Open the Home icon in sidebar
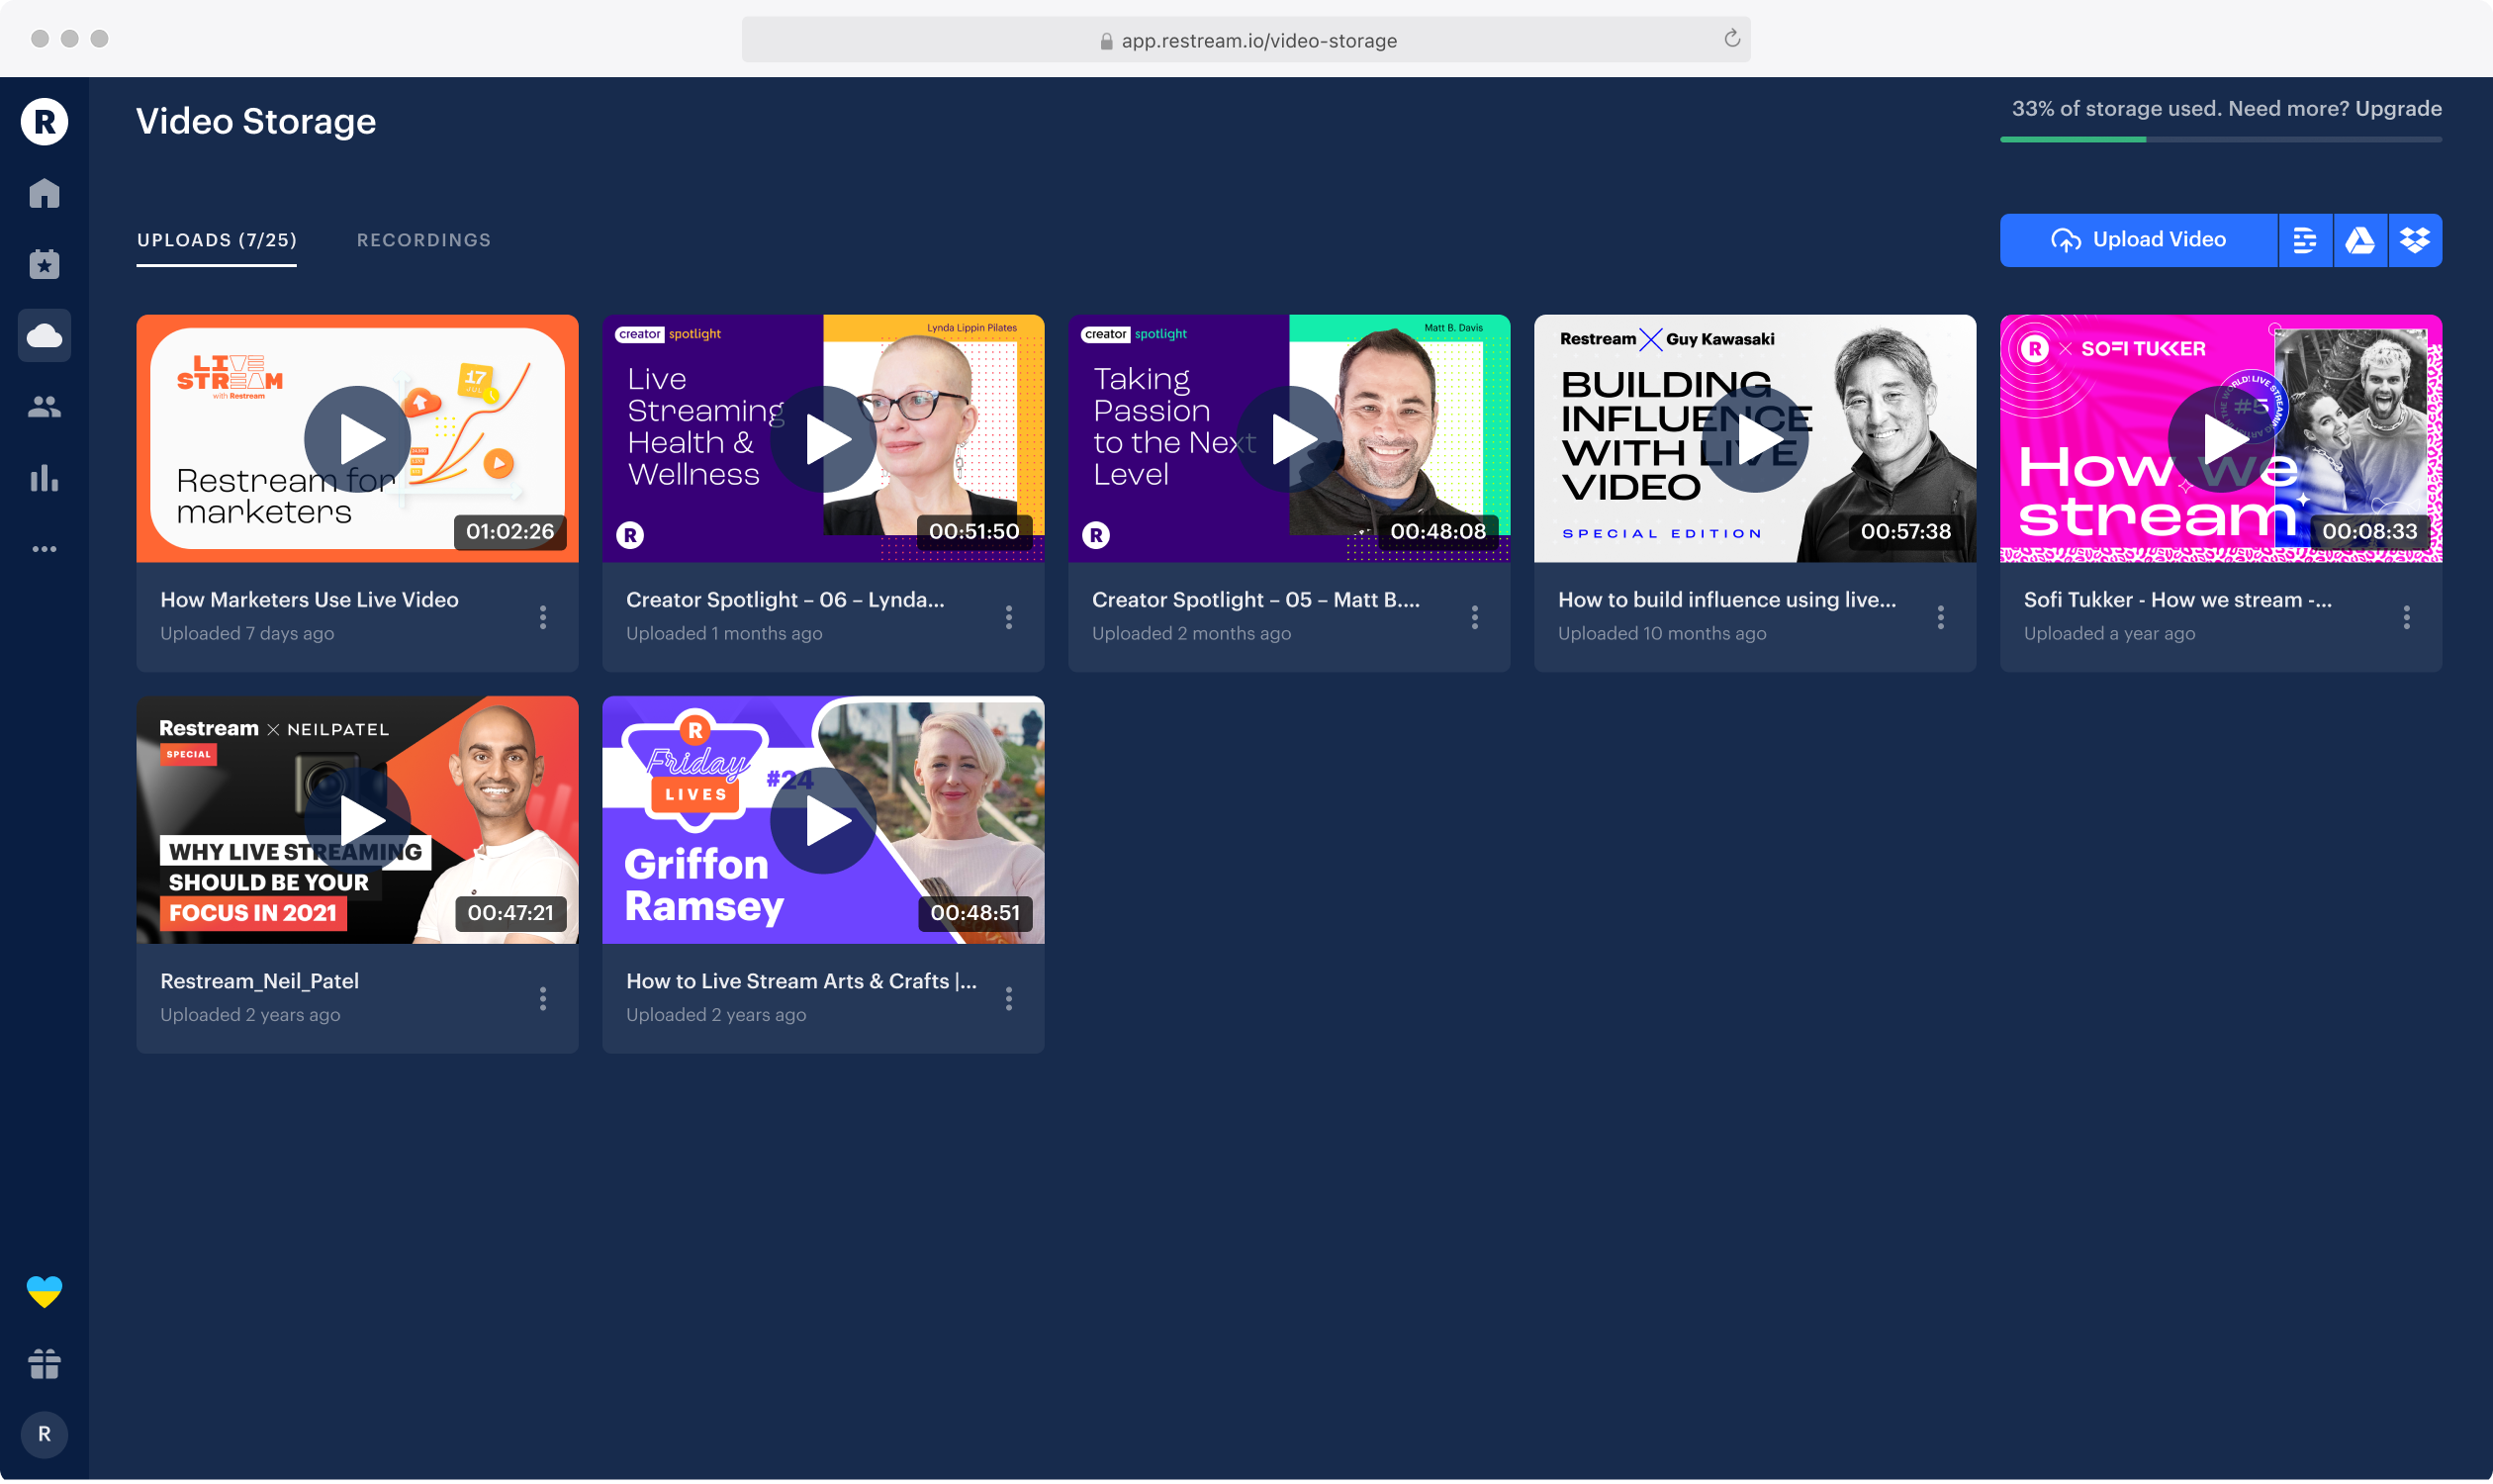This screenshot has height=1484, width=2493. pos(44,193)
